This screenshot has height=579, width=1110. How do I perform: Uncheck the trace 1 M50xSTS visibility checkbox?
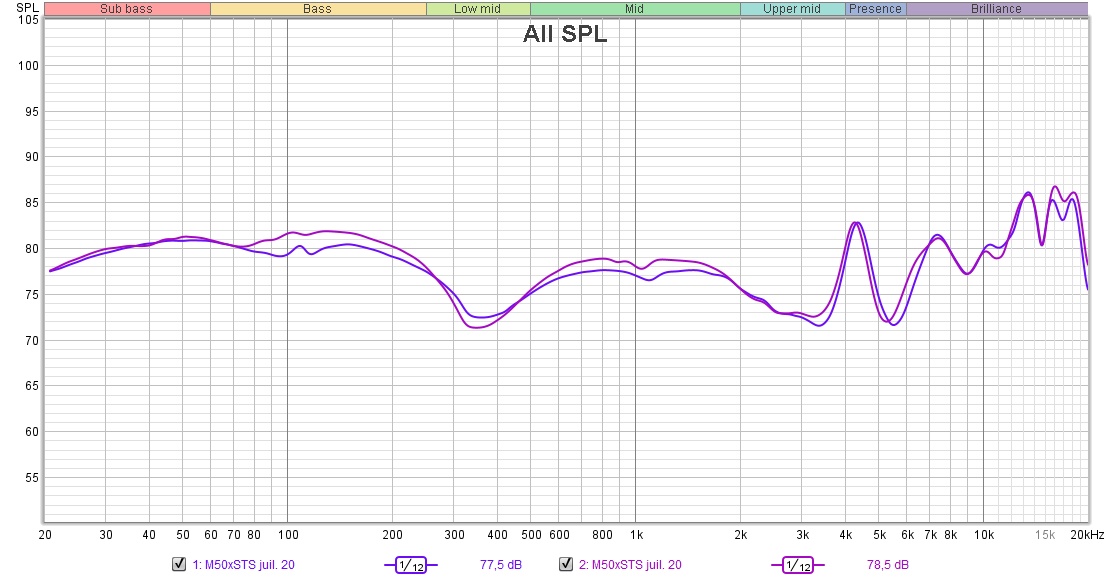179,564
